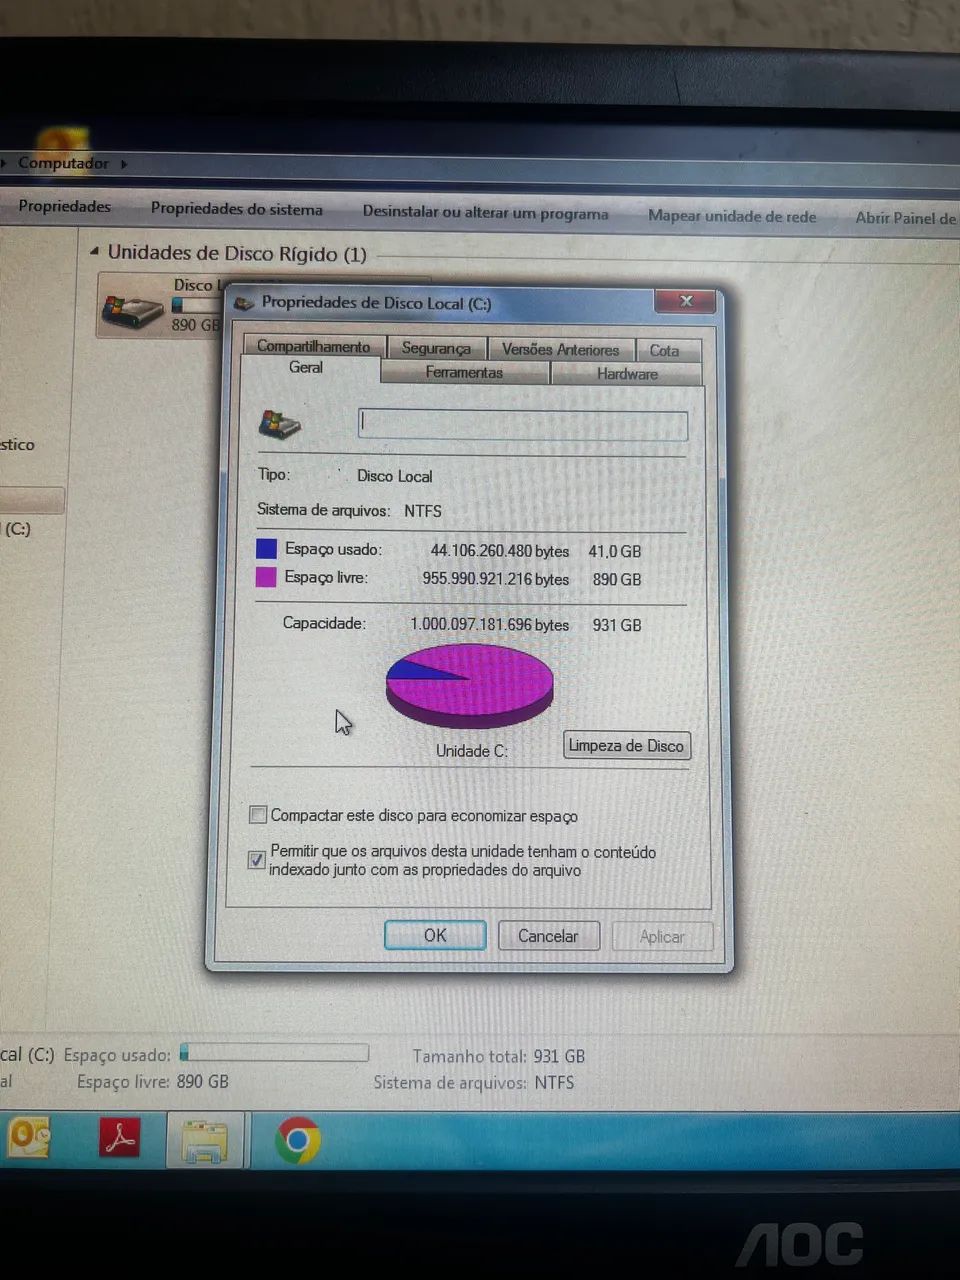
Task: Click the drive label text field
Action: point(522,425)
